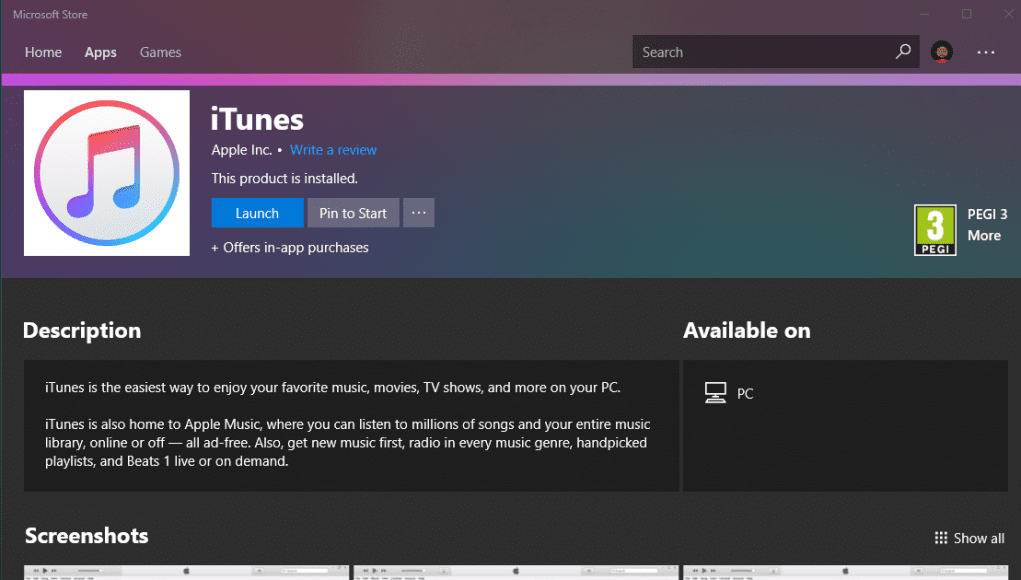Click the iTunes title text
The height and width of the screenshot is (580, 1021).
pyautogui.click(x=257, y=120)
